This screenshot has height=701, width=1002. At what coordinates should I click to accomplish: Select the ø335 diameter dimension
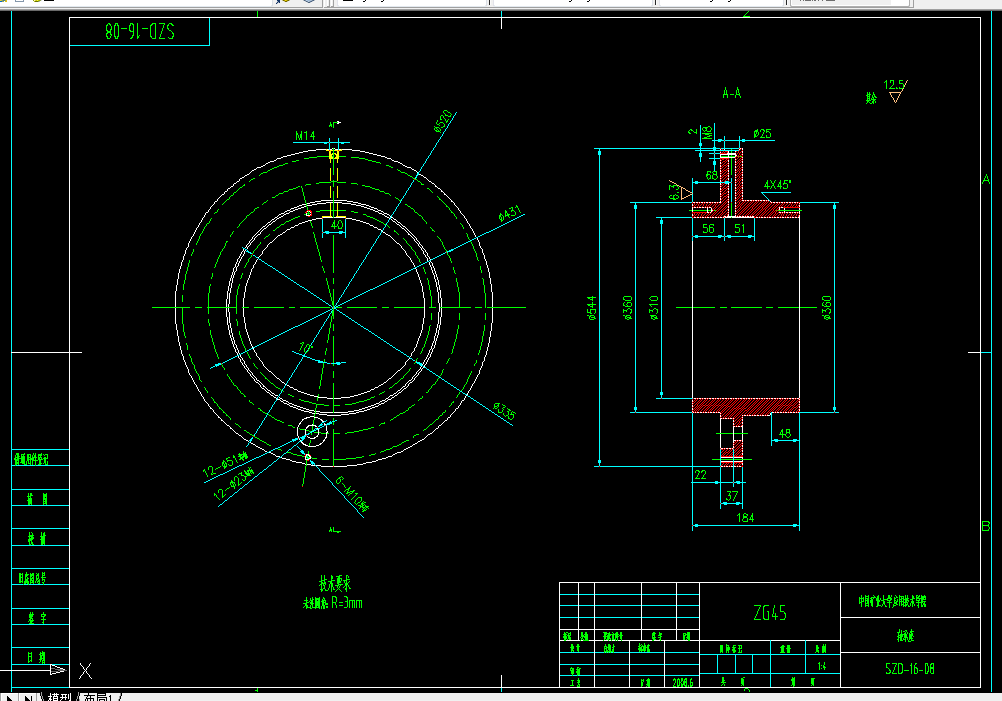click(504, 411)
